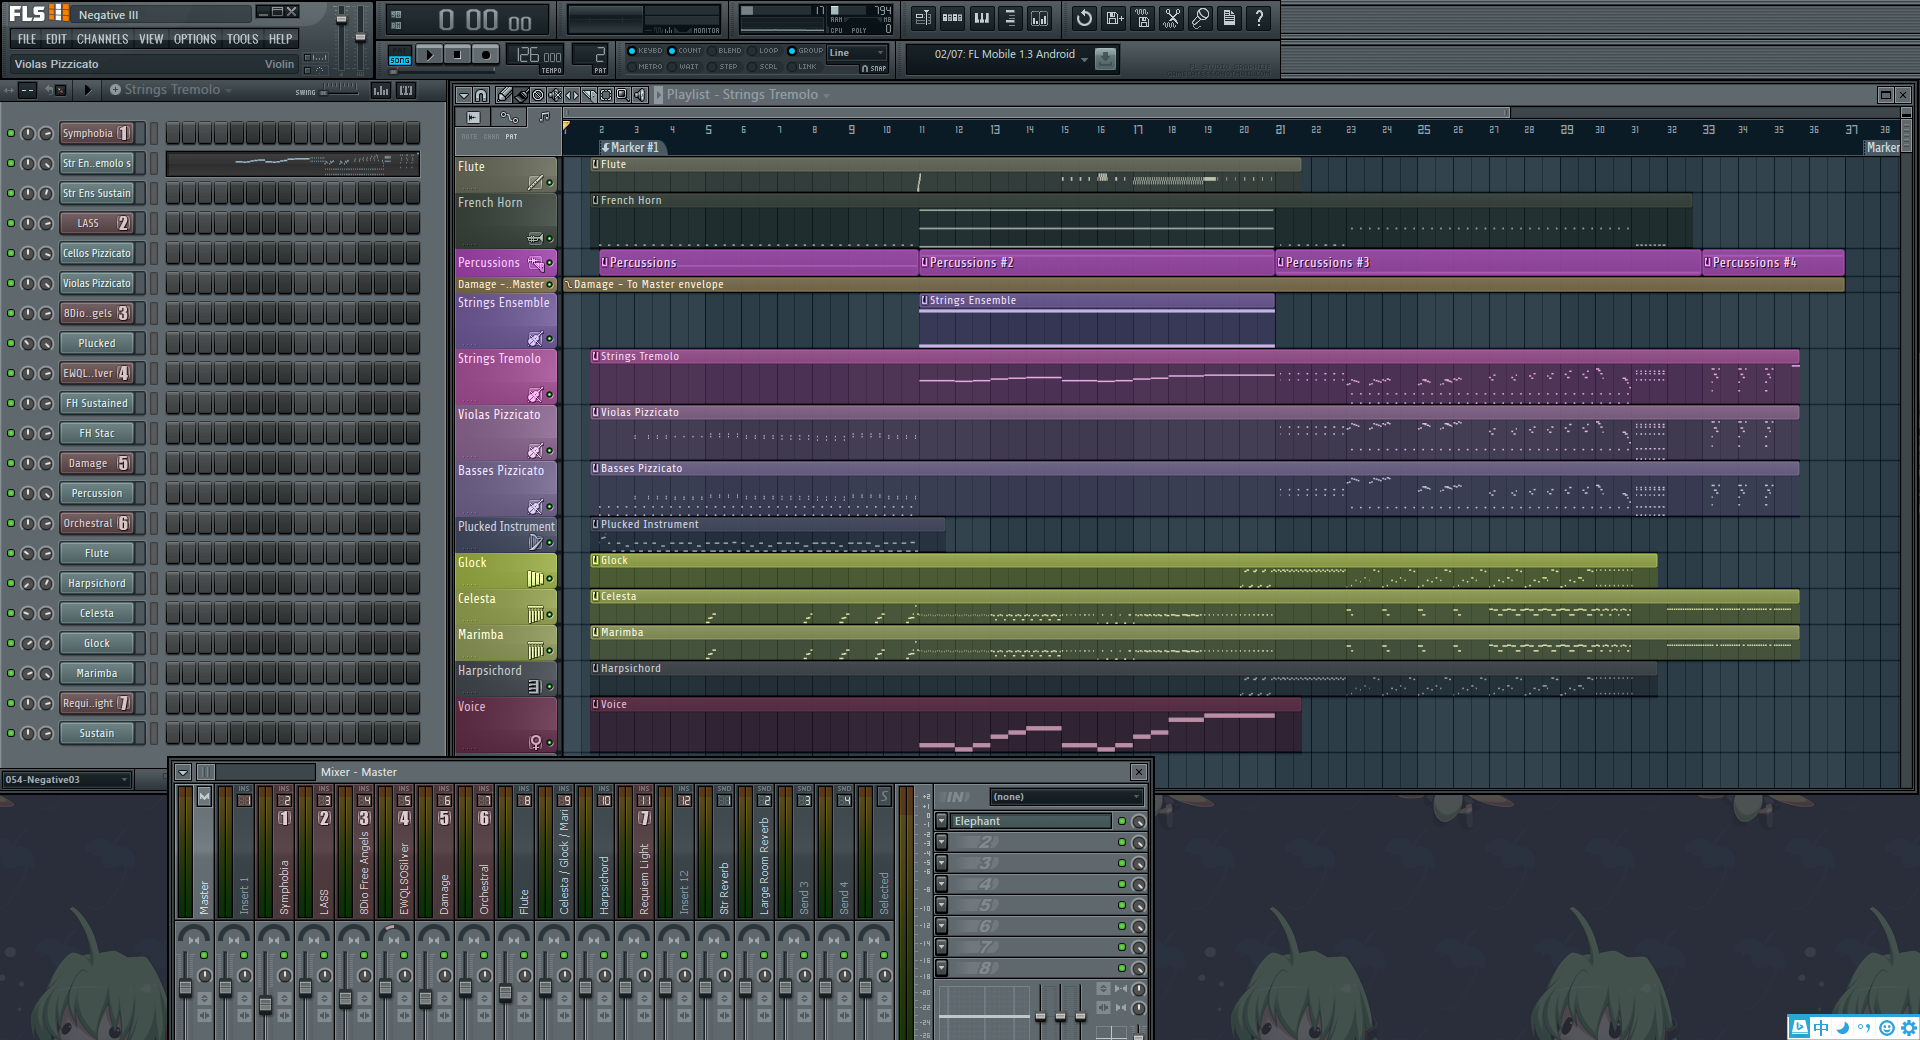Show the mixer window
This screenshot has height=1040, width=1920.
(x=1039, y=18)
